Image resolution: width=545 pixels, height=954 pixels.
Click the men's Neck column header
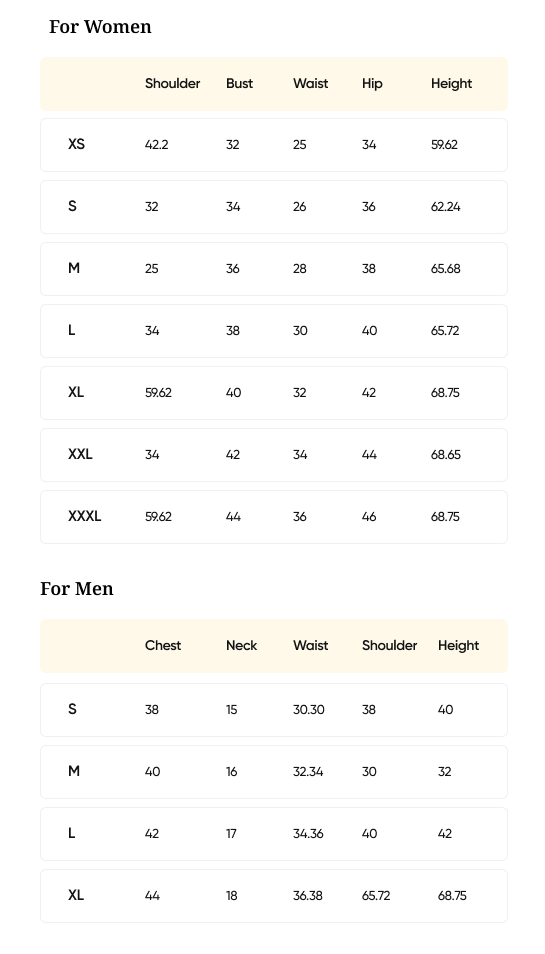click(x=241, y=646)
